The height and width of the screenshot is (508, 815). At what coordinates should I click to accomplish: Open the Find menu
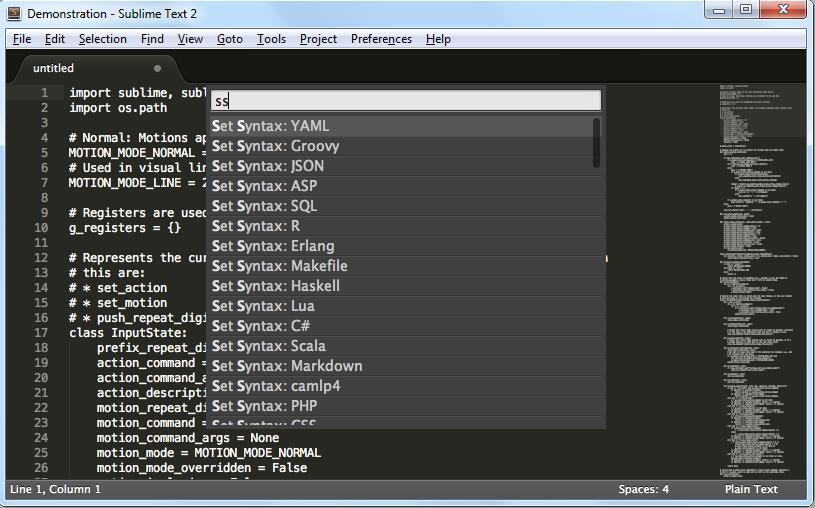pos(152,39)
